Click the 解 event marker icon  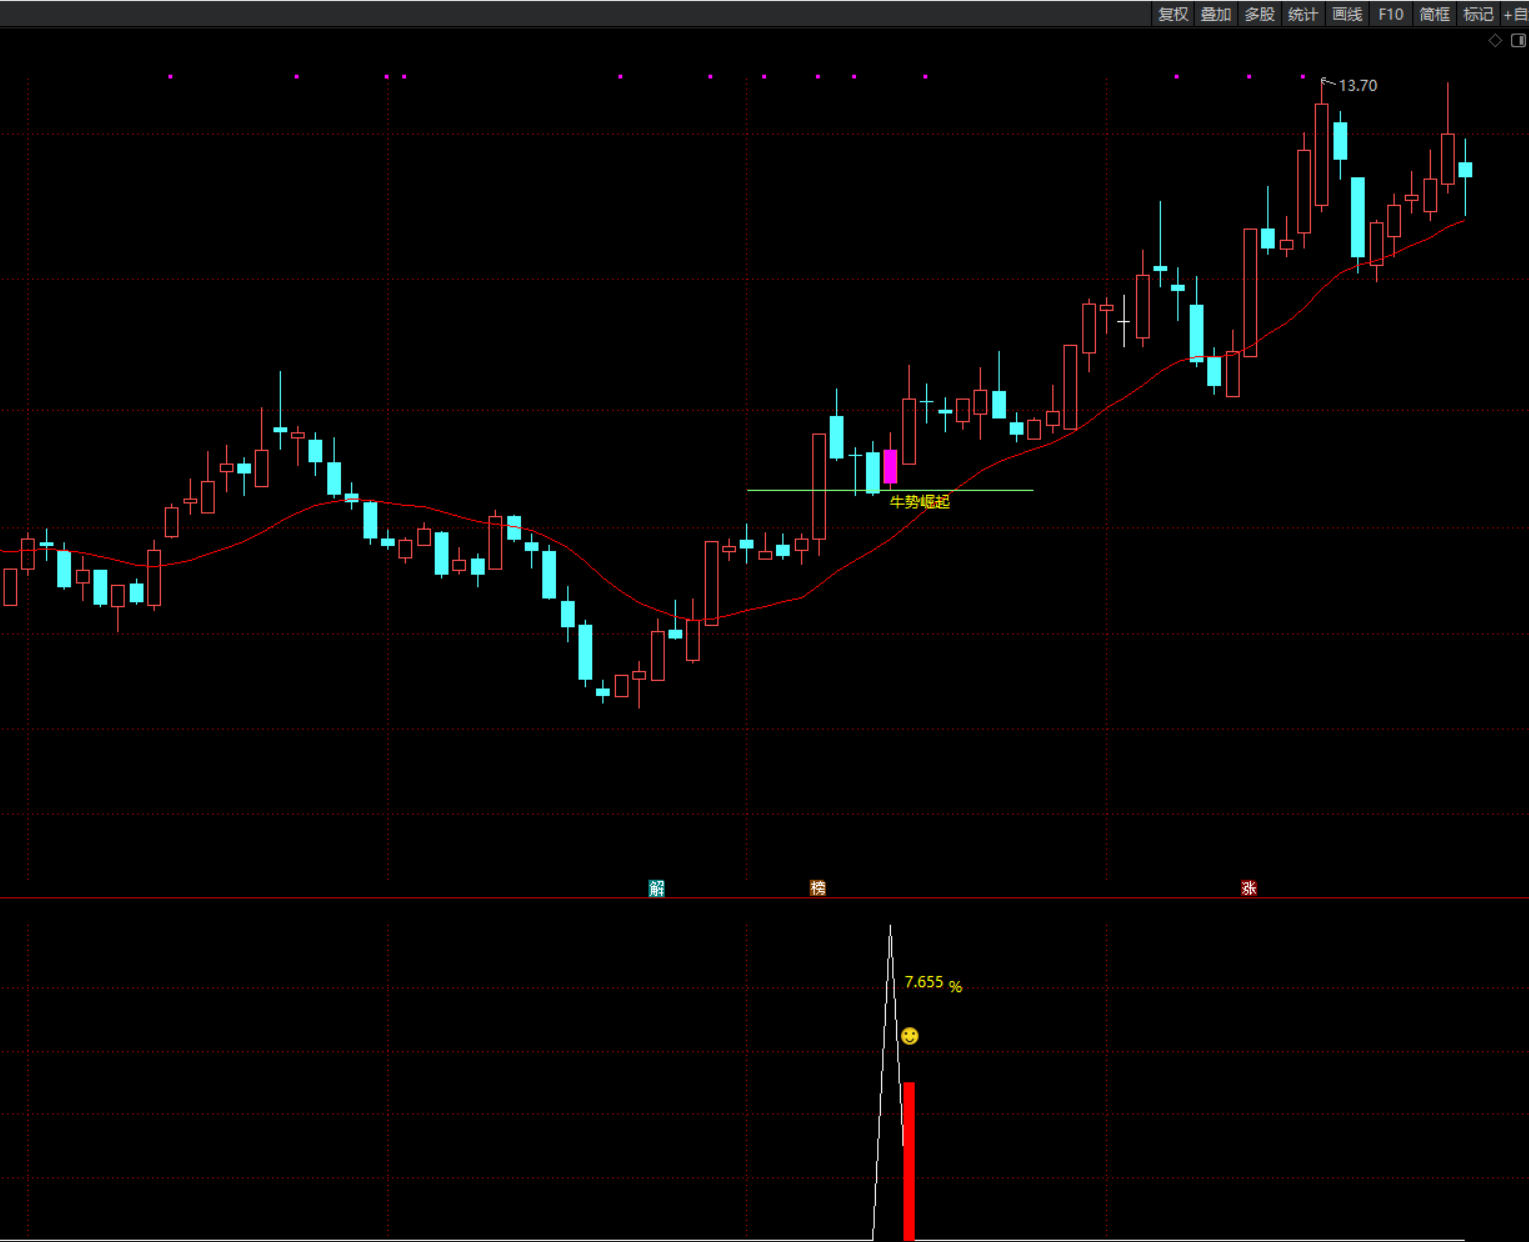[x=657, y=888]
